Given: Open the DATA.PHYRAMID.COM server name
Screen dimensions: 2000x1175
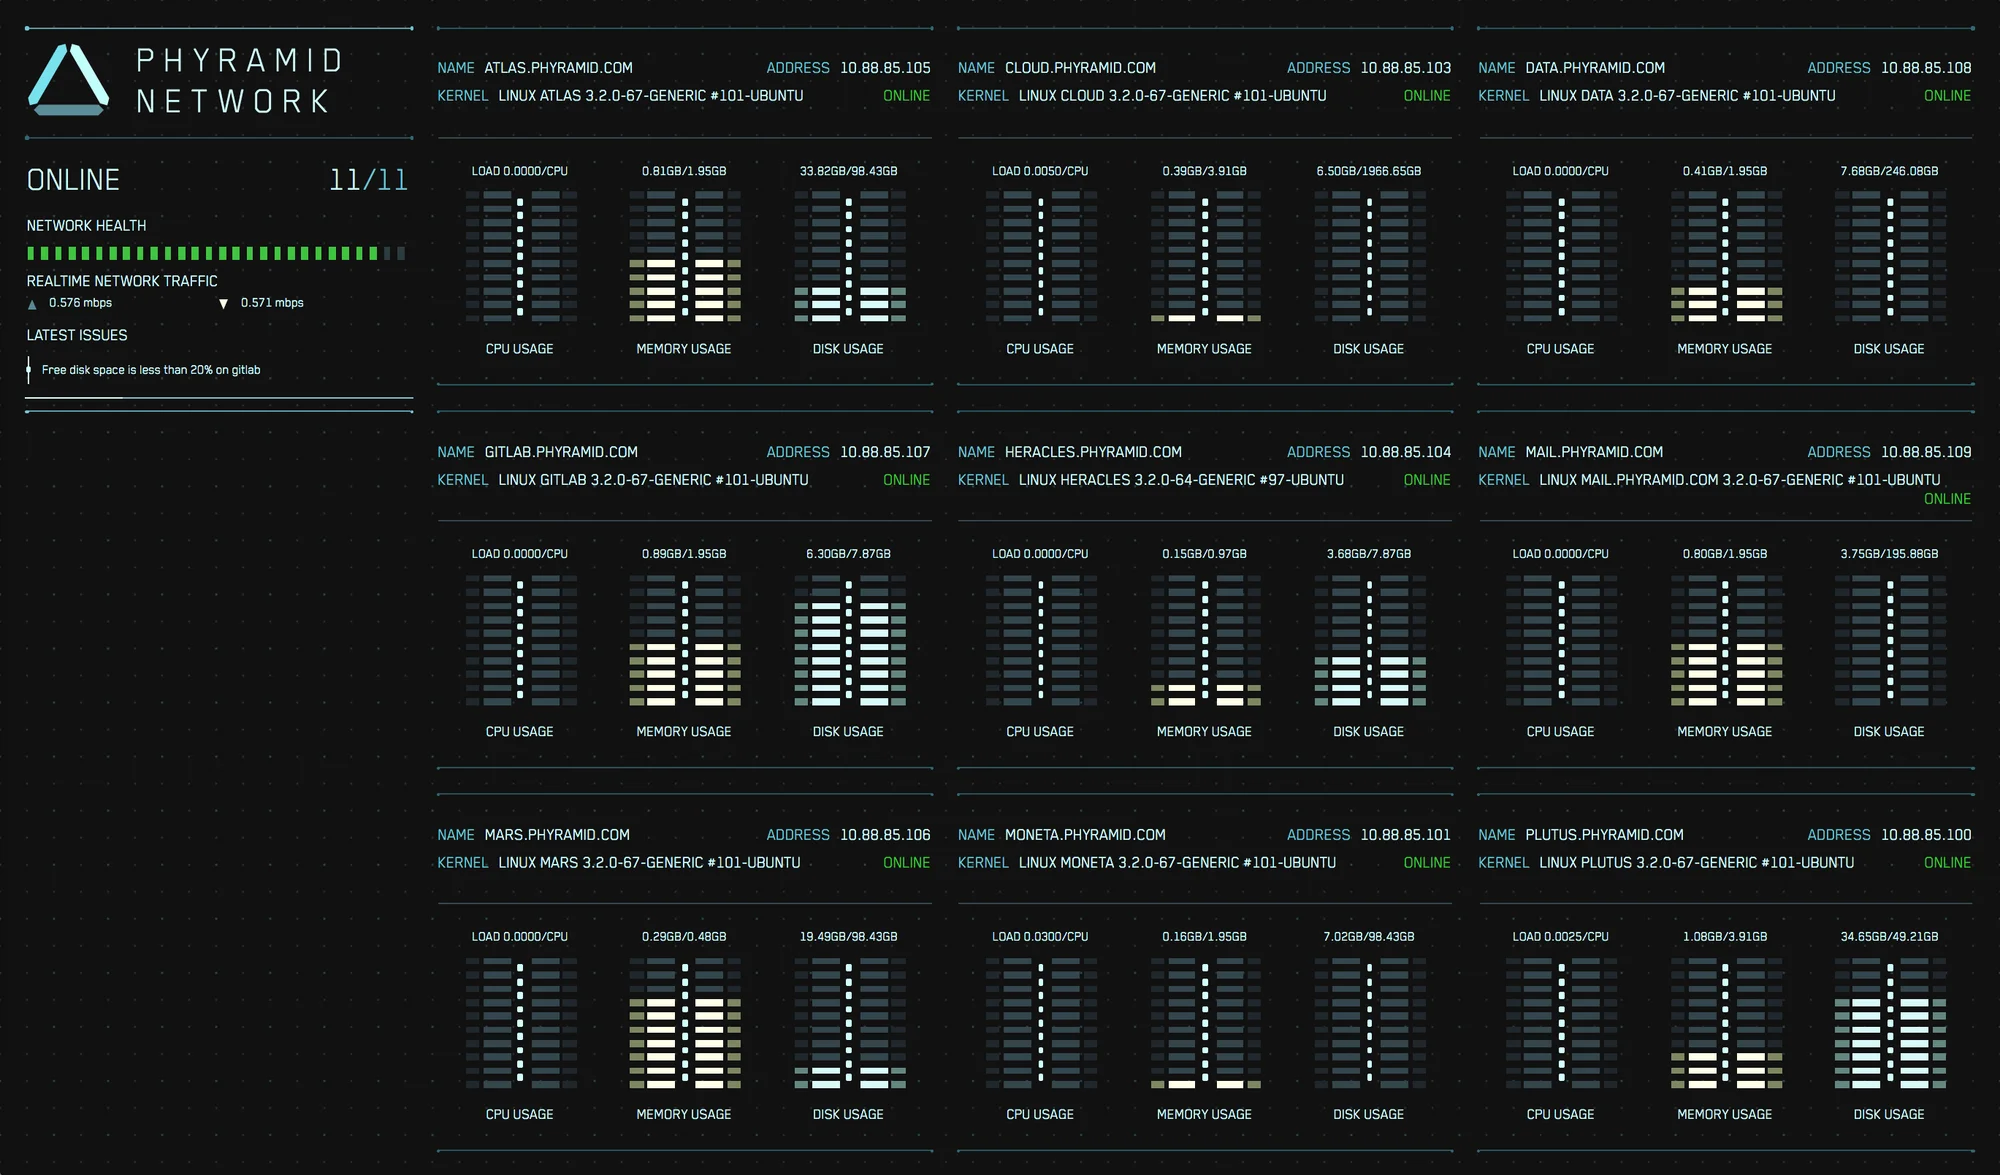Looking at the screenshot, I should click(1595, 68).
